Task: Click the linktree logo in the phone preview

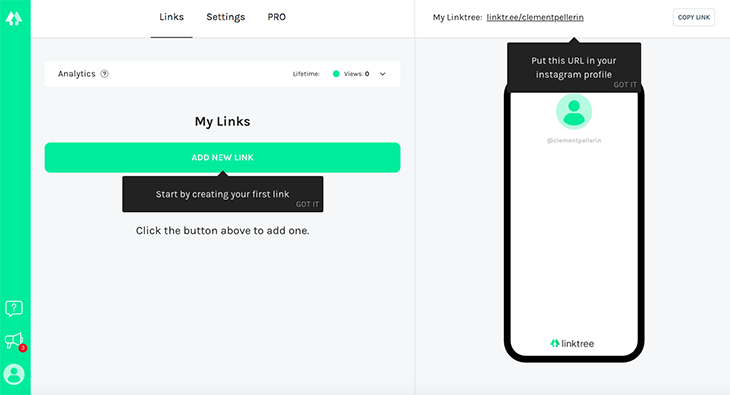Action: [x=572, y=343]
